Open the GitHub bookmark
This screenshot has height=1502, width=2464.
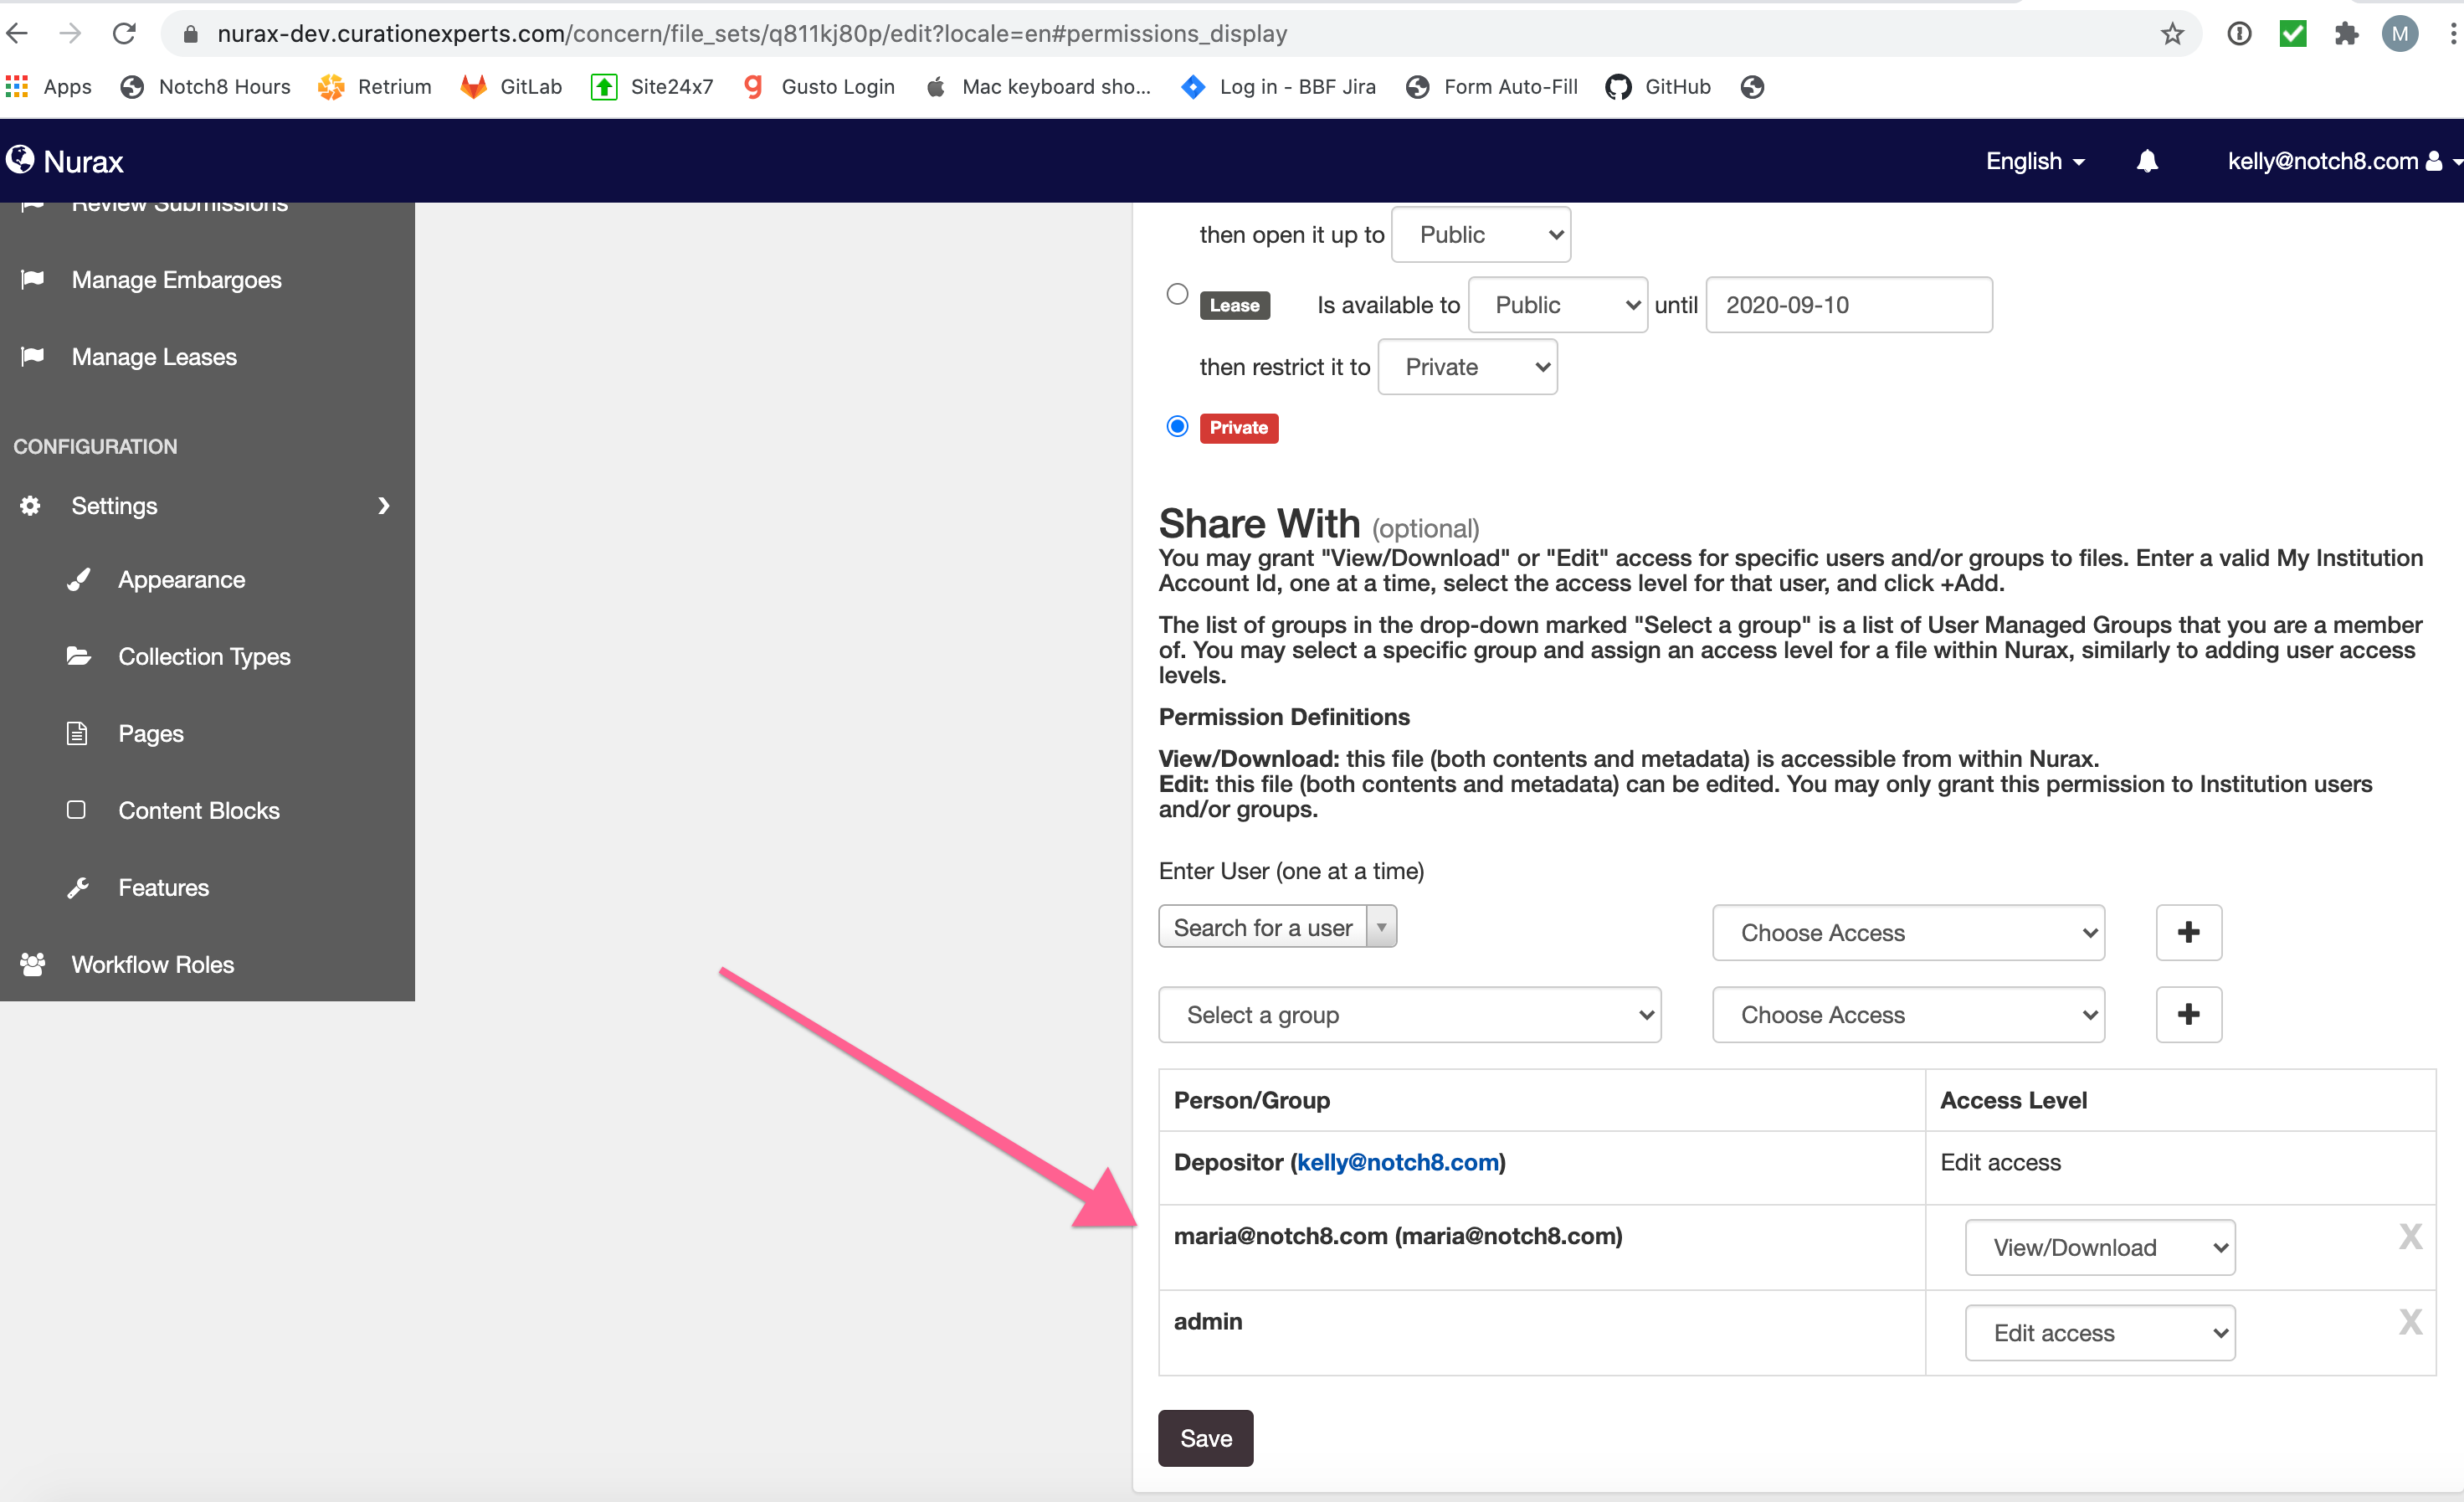coord(1659,87)
